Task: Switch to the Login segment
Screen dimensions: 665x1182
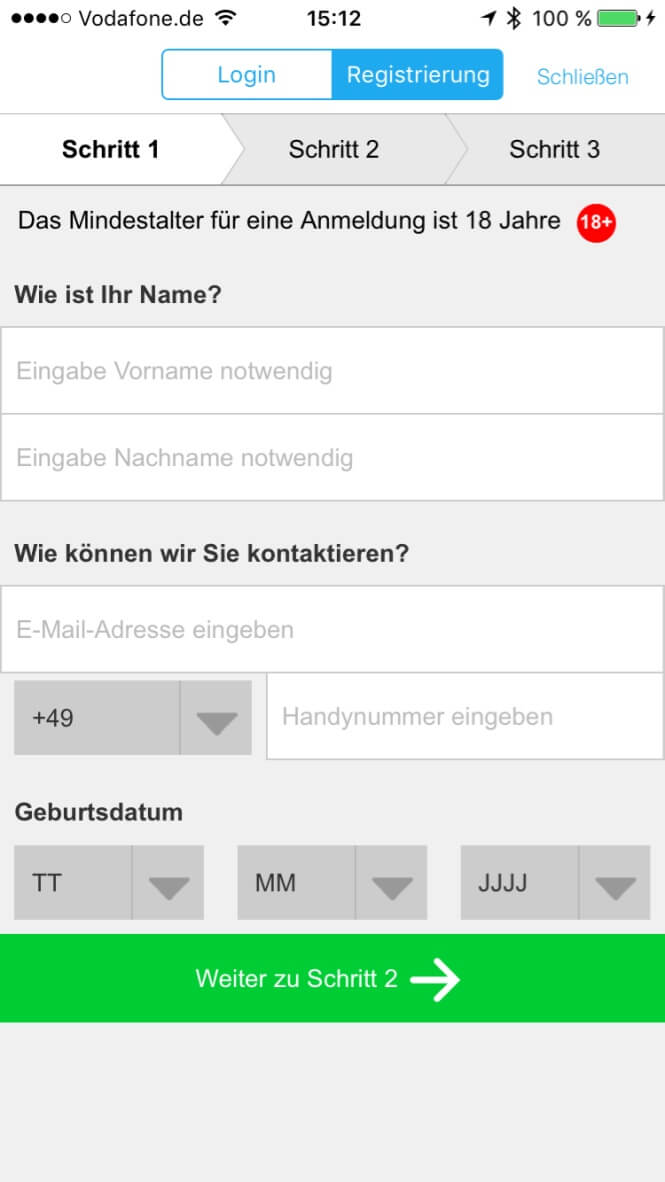Action: [x=247, y=75]
